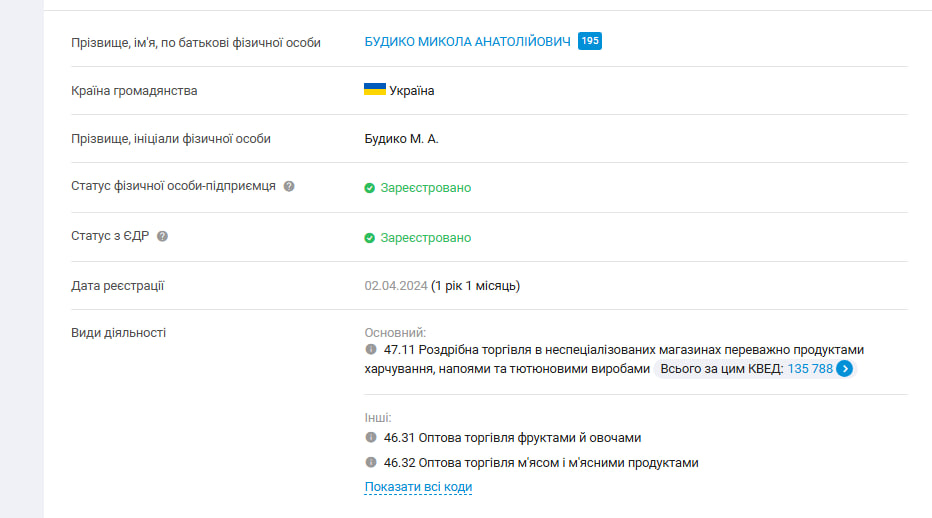Click the Ukraine flag icon
The image size is (932, 518).
pyautogui.click(x=375, y=90)
